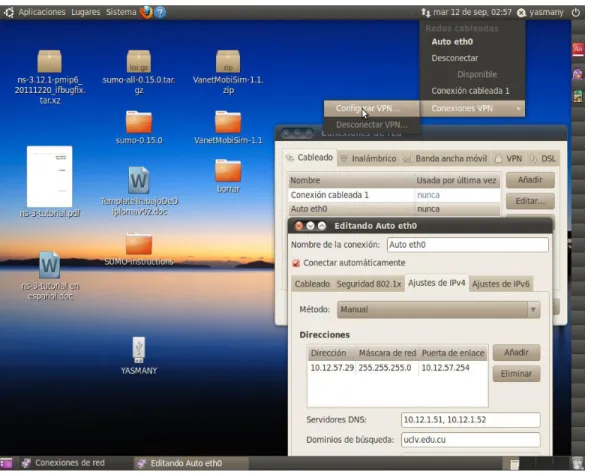Open the Método dropdown
591x475 pixels.
(438, 310)
